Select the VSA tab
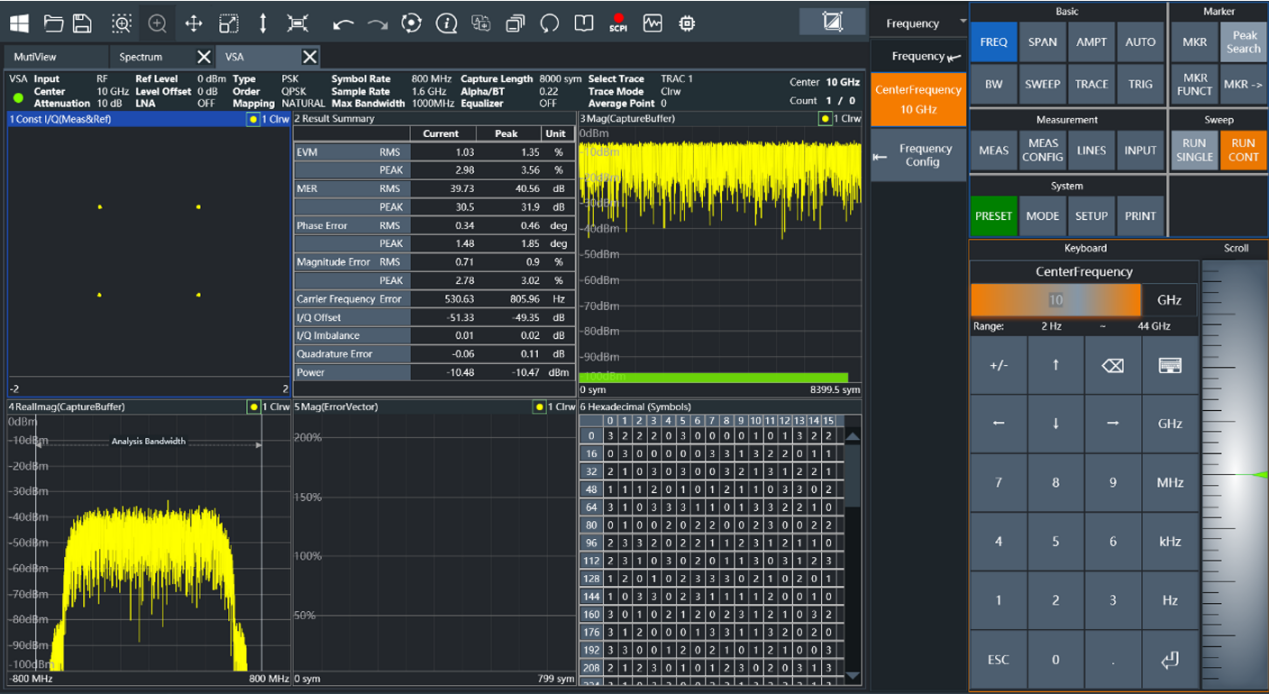1269x694 pixels. [x=234, y=57]
